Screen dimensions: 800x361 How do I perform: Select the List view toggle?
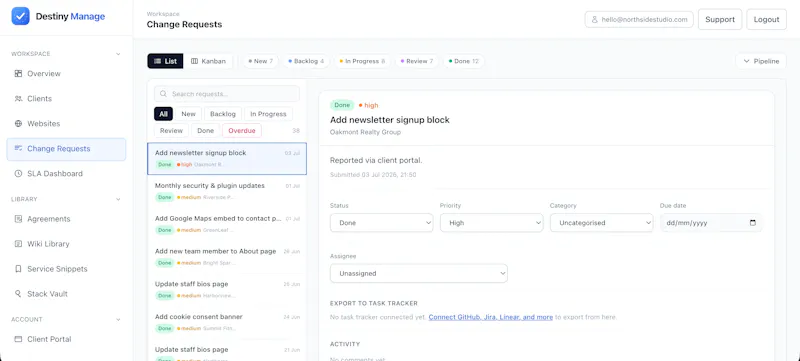coord(165,61)
